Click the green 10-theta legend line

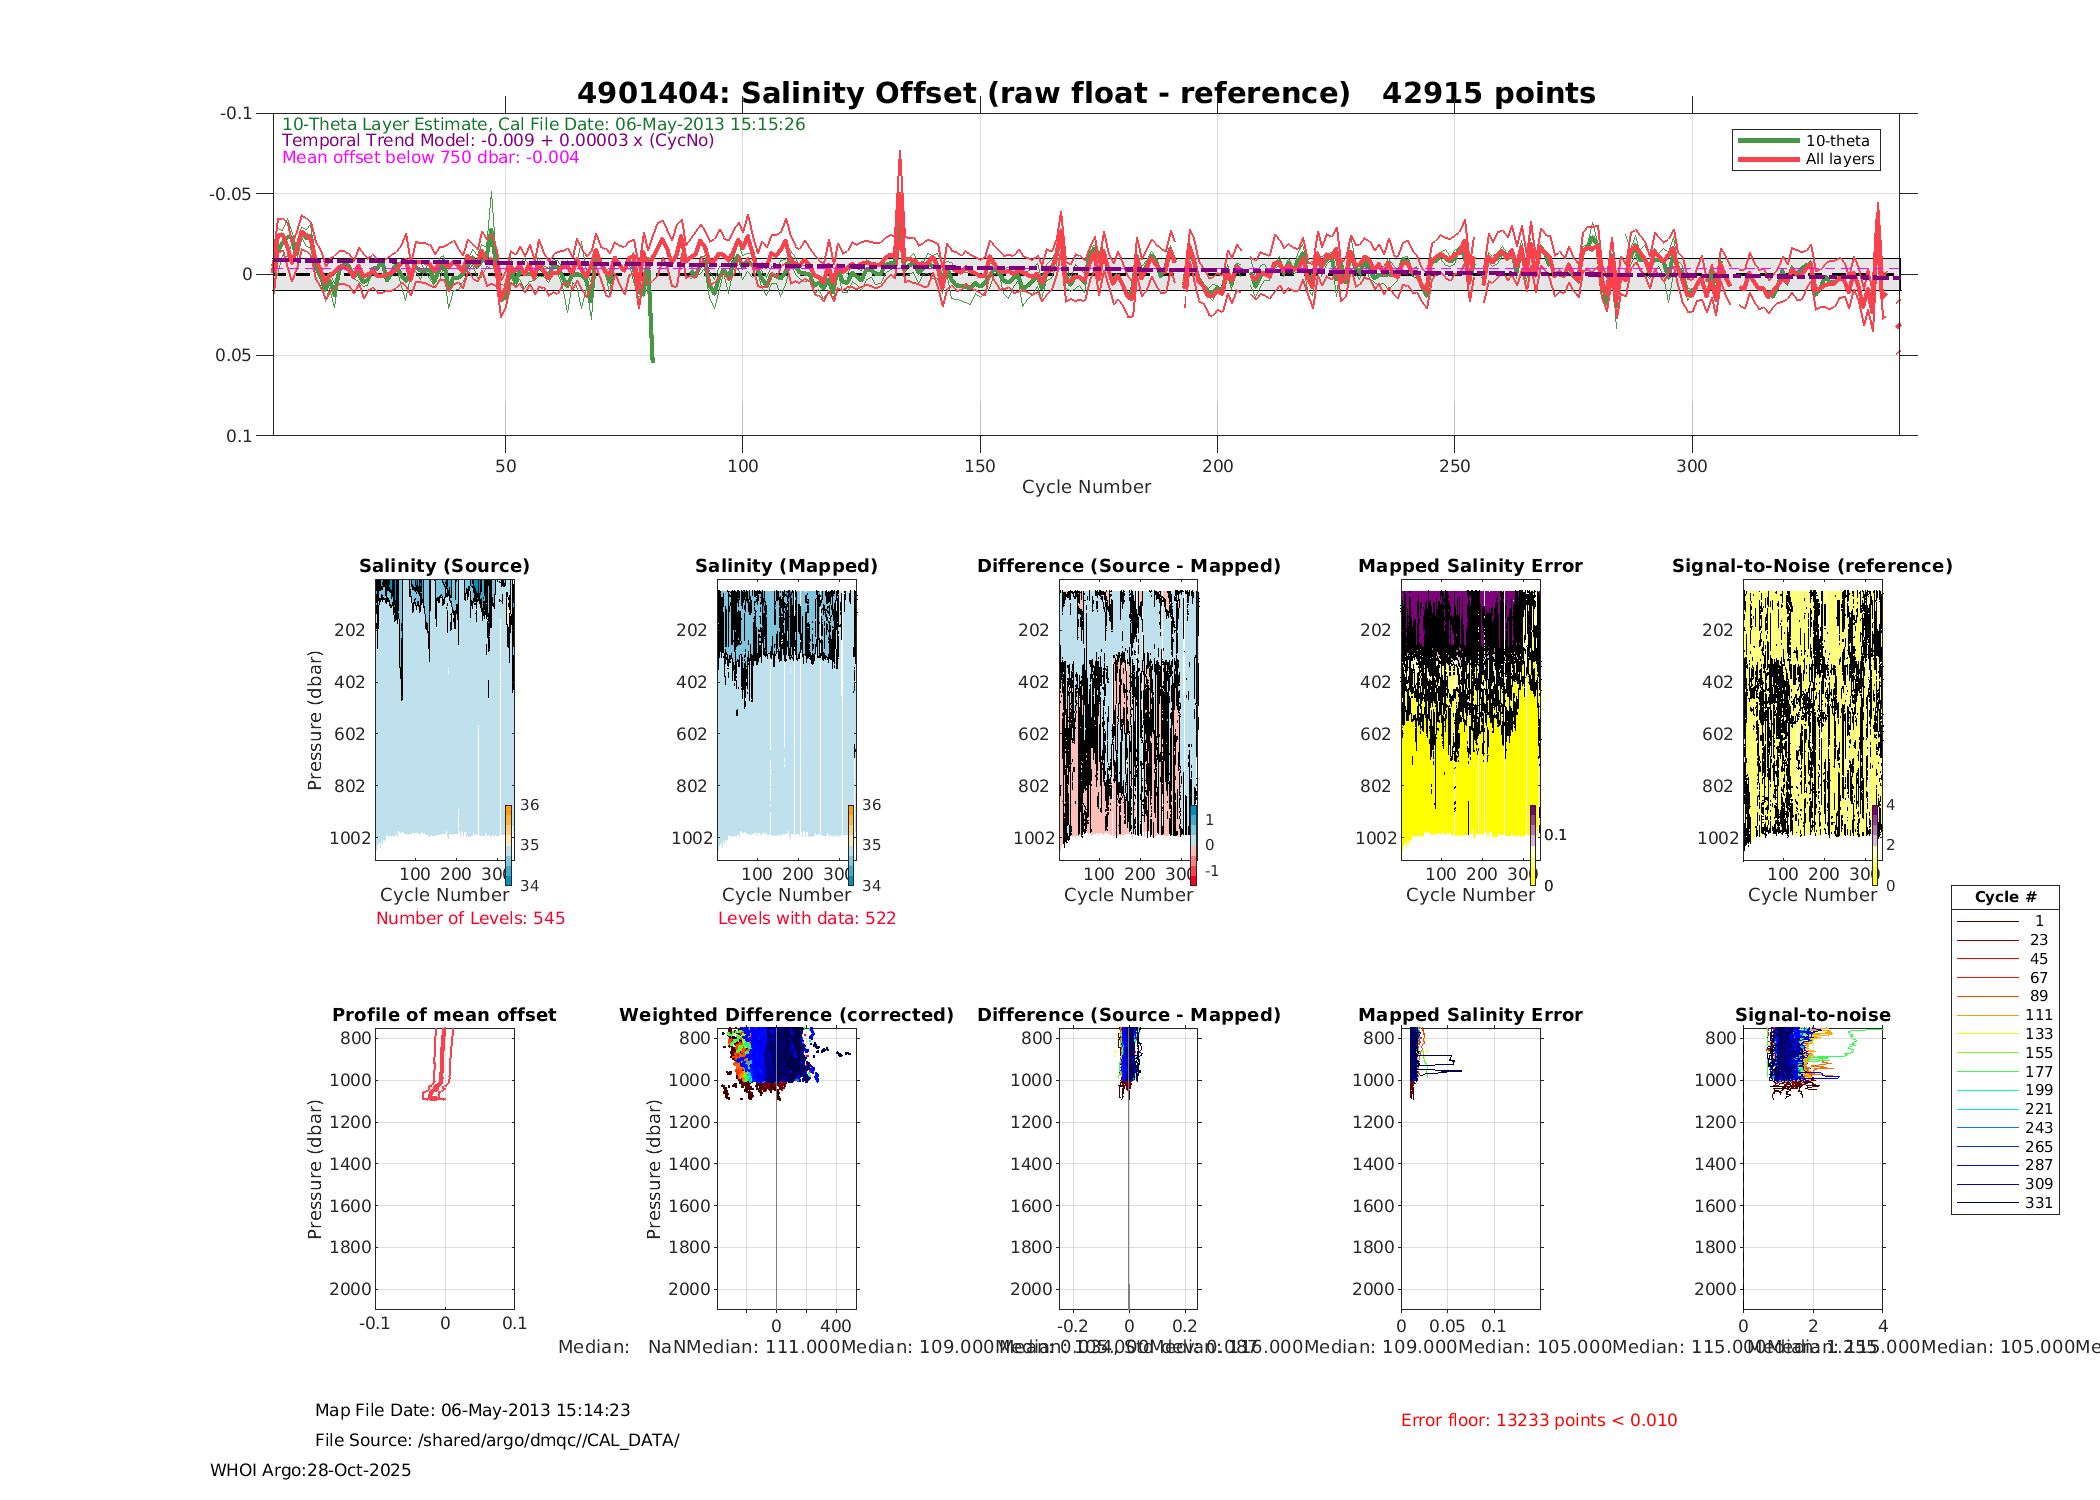tap(1768, 141)
